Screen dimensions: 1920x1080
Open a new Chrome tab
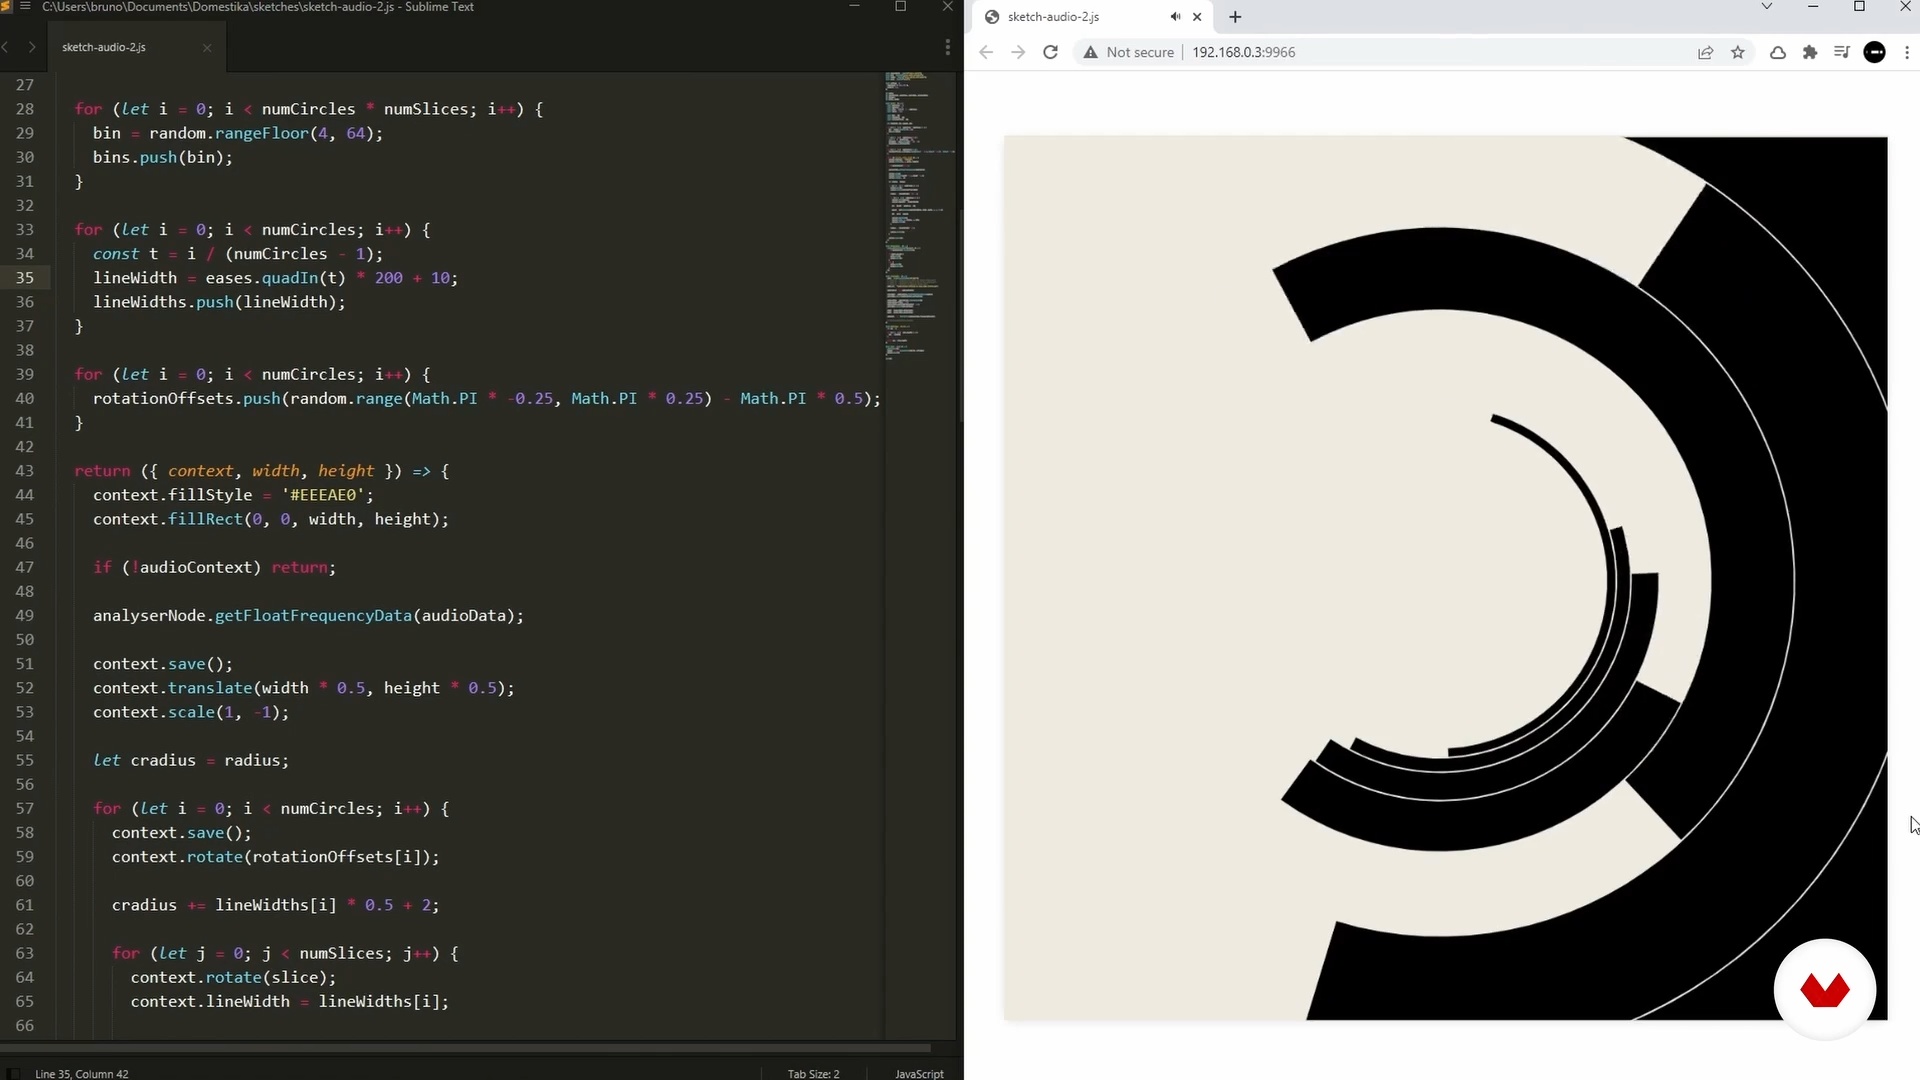[1235, 17]
